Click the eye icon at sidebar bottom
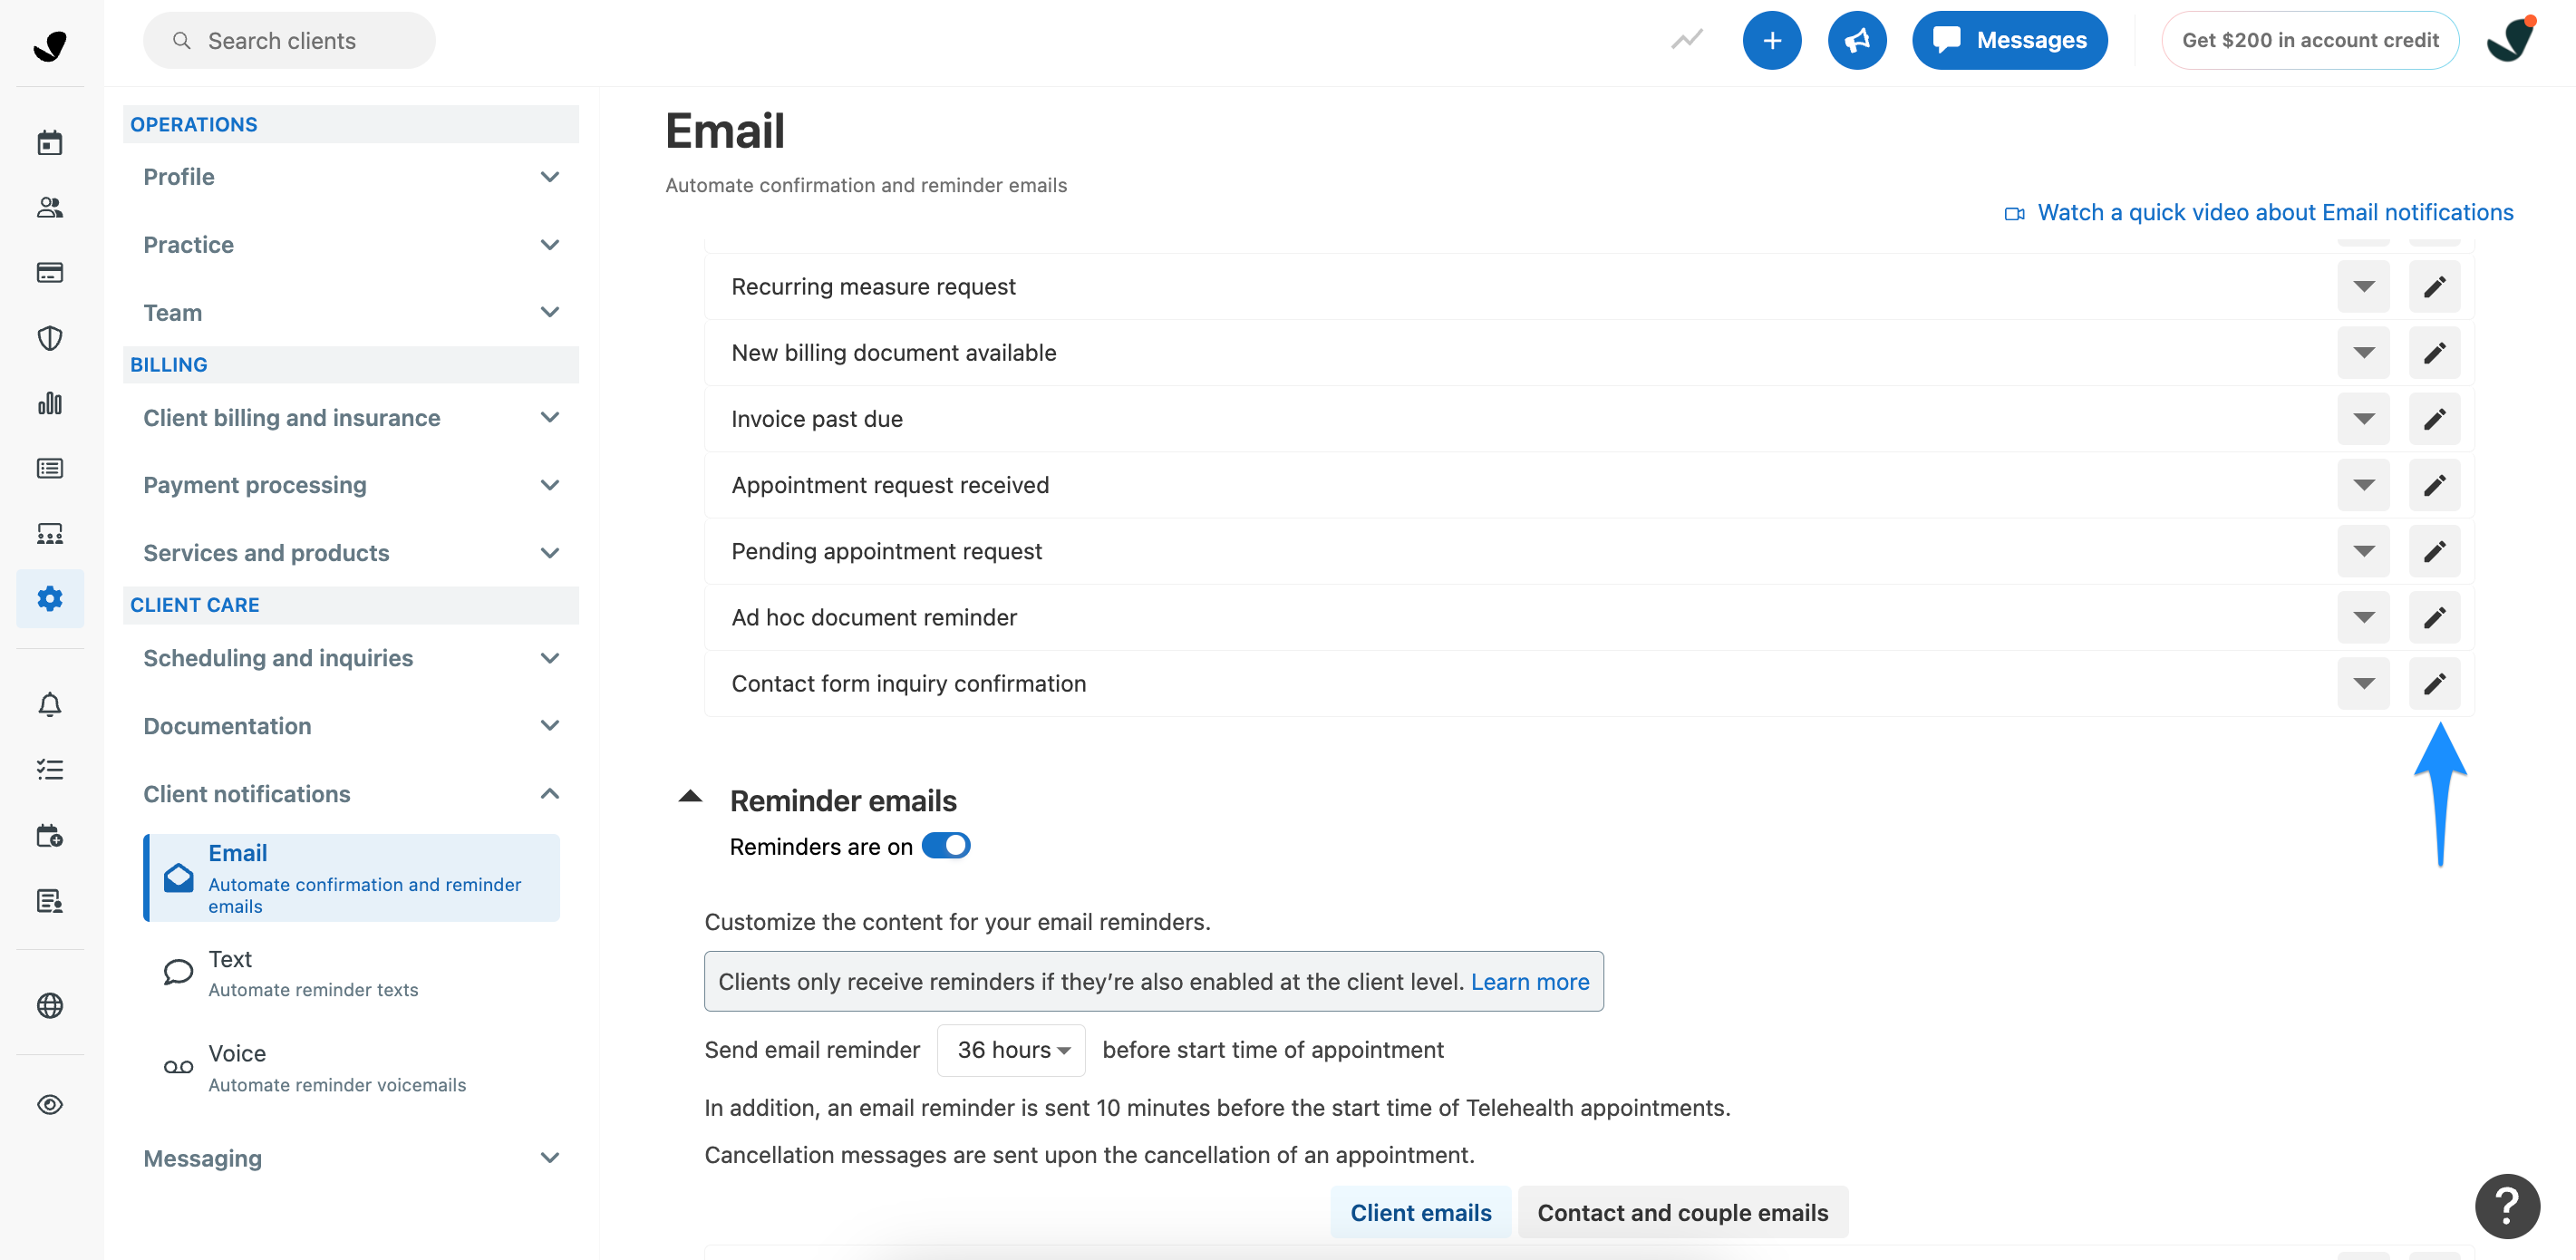 (49, 1104)
